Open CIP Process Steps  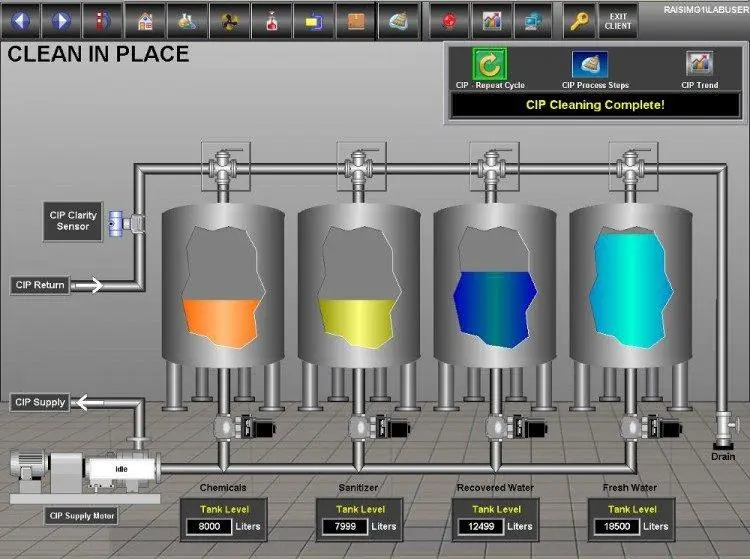(x=590, y=65)
